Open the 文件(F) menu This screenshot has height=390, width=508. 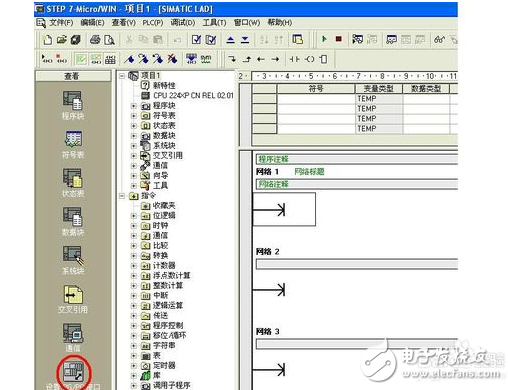61,23
